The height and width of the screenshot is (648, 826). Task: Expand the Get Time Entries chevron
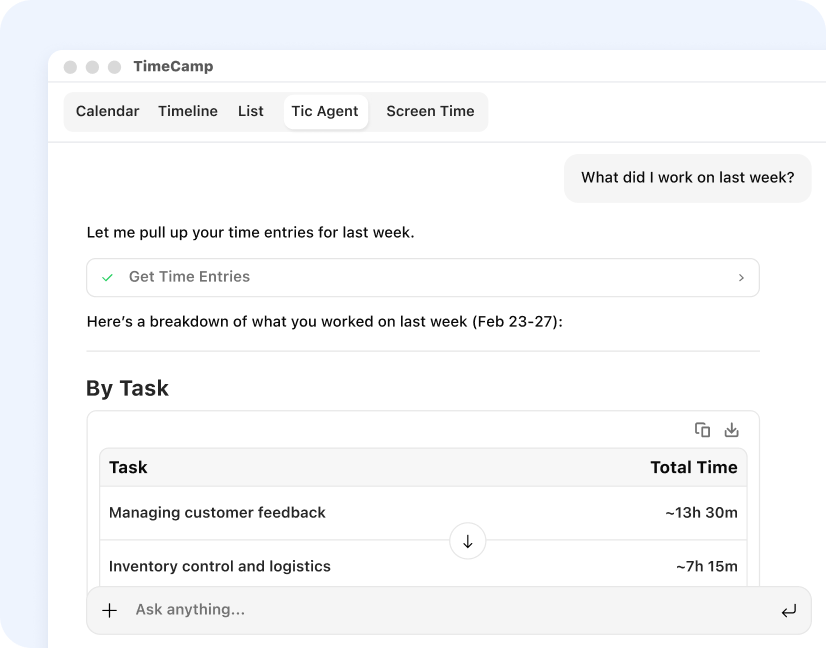point(741,278)
